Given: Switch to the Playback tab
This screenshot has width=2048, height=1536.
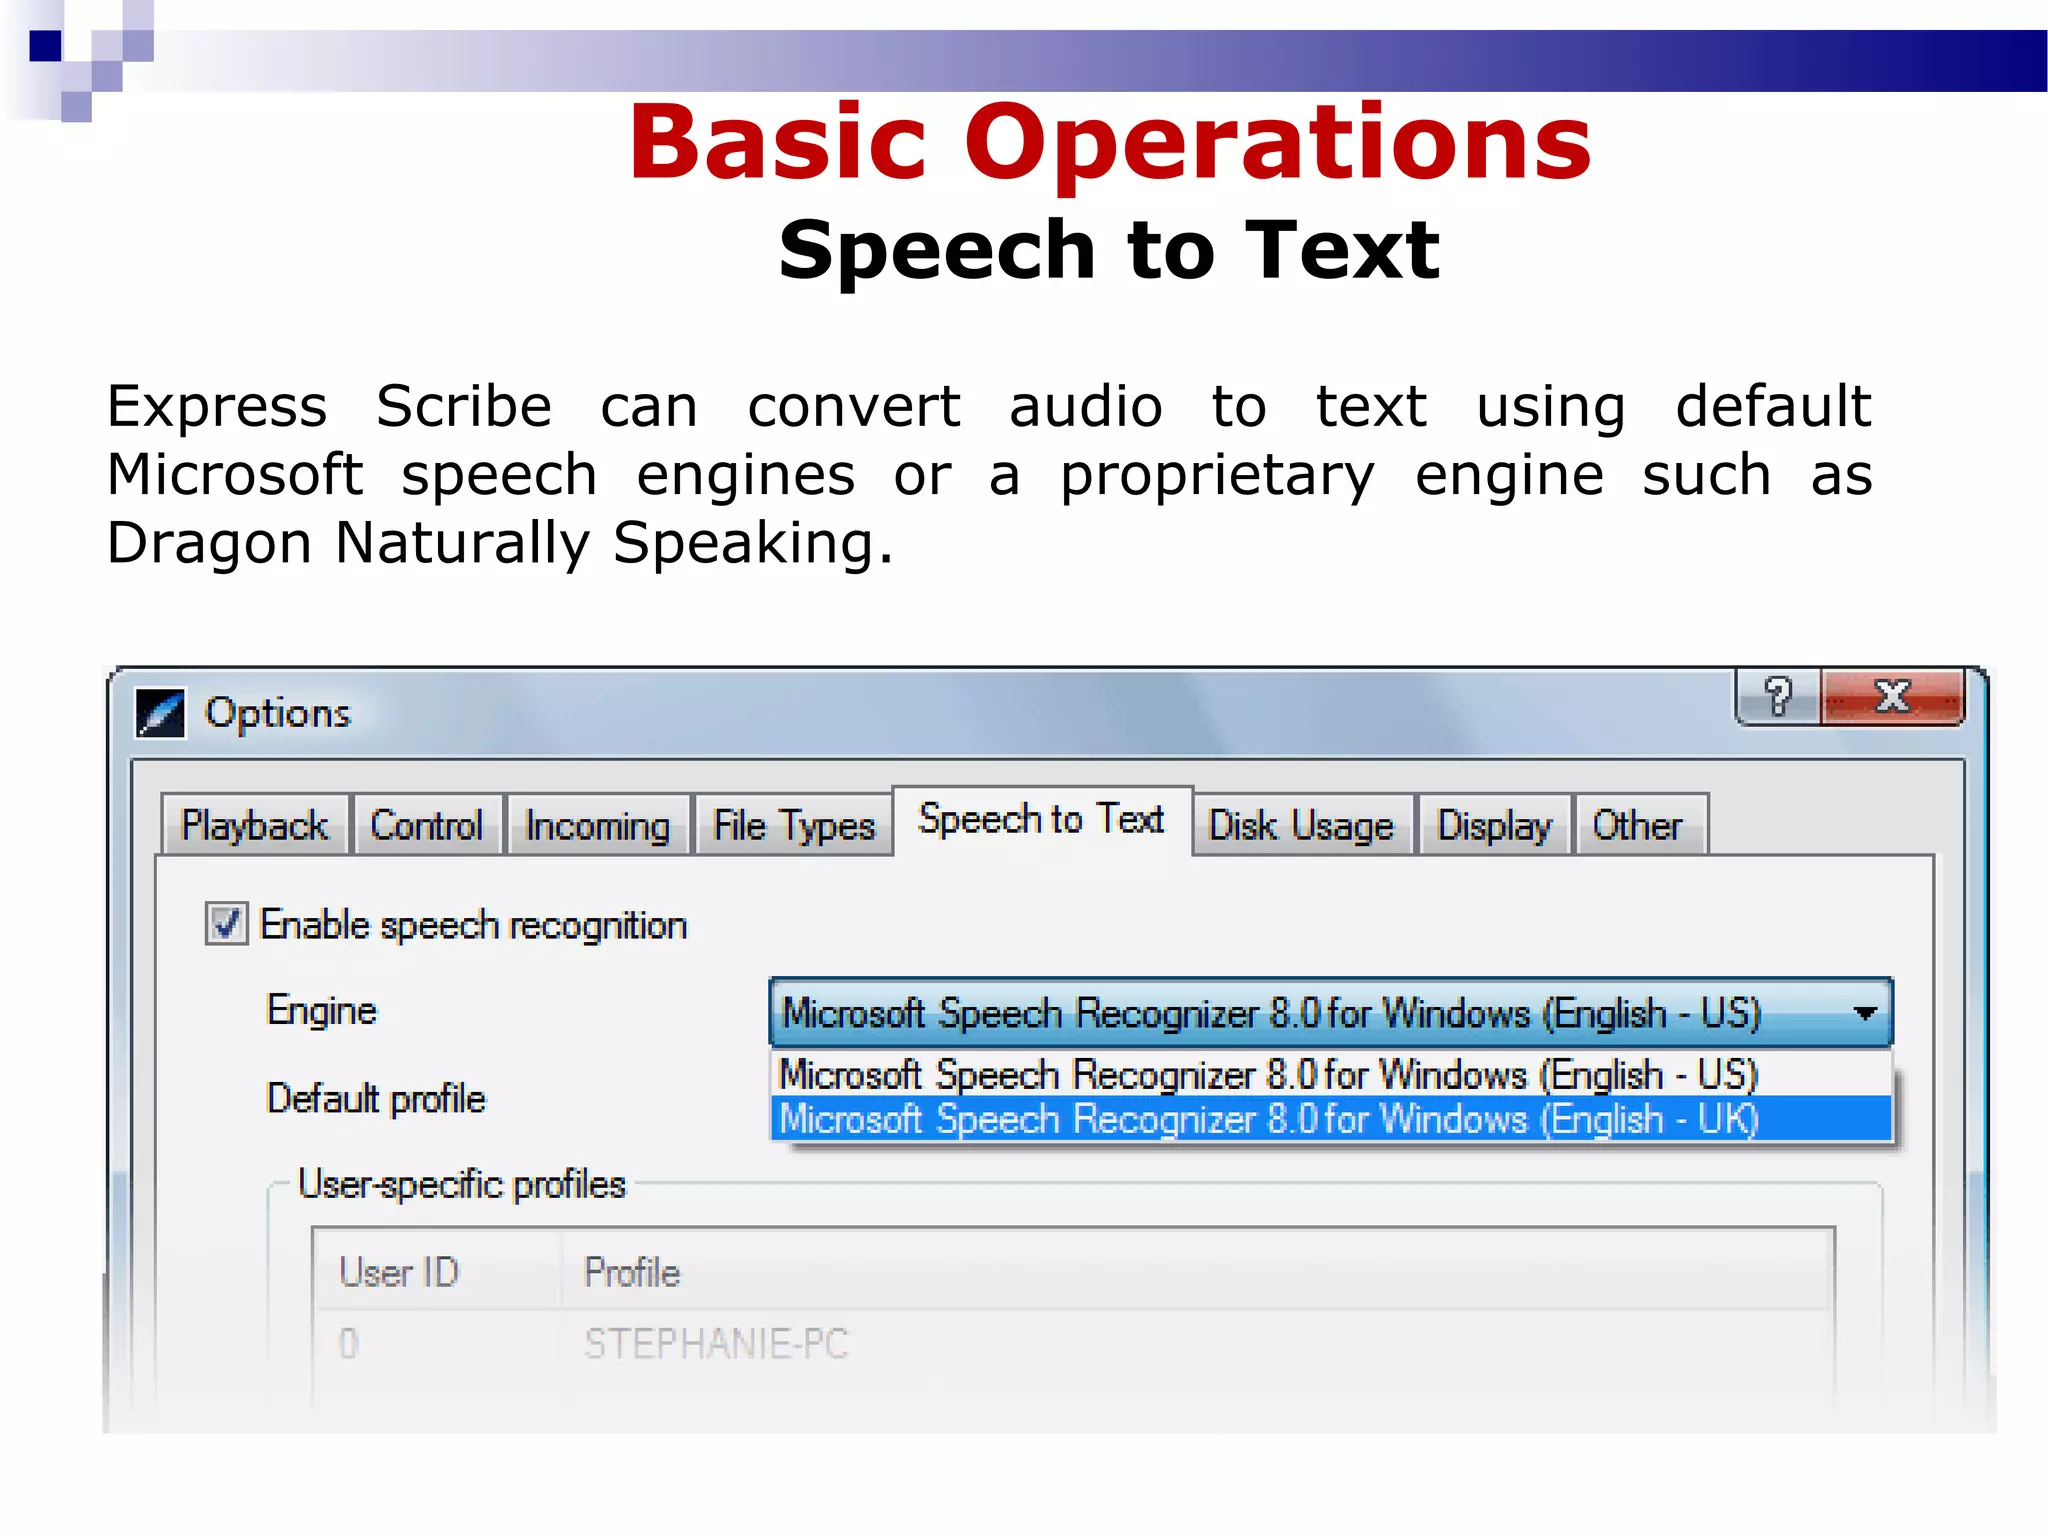Looking at the screenshot, I should [x=254, y=825].
